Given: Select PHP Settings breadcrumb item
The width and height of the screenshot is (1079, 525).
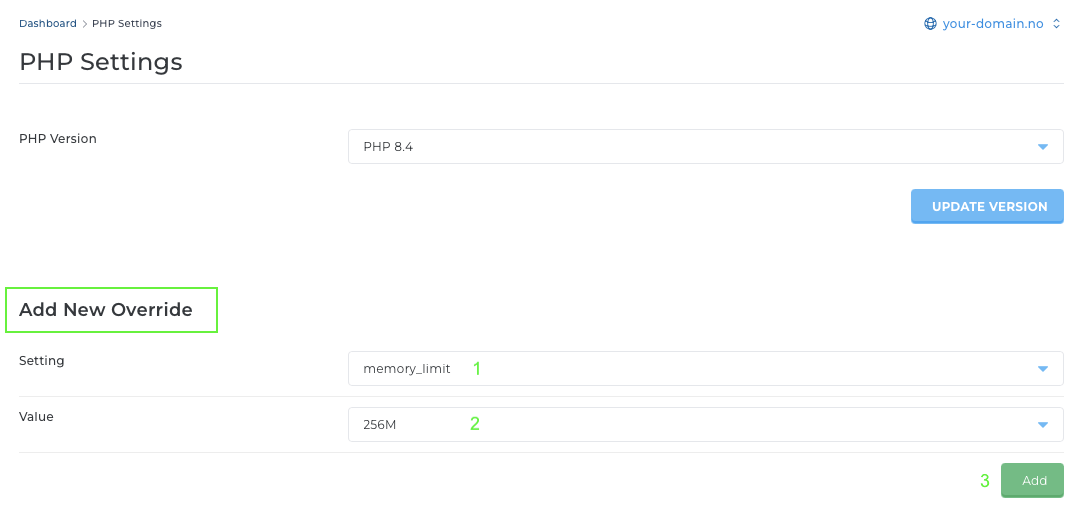Looking at the screenshot, I should [127, 23].
